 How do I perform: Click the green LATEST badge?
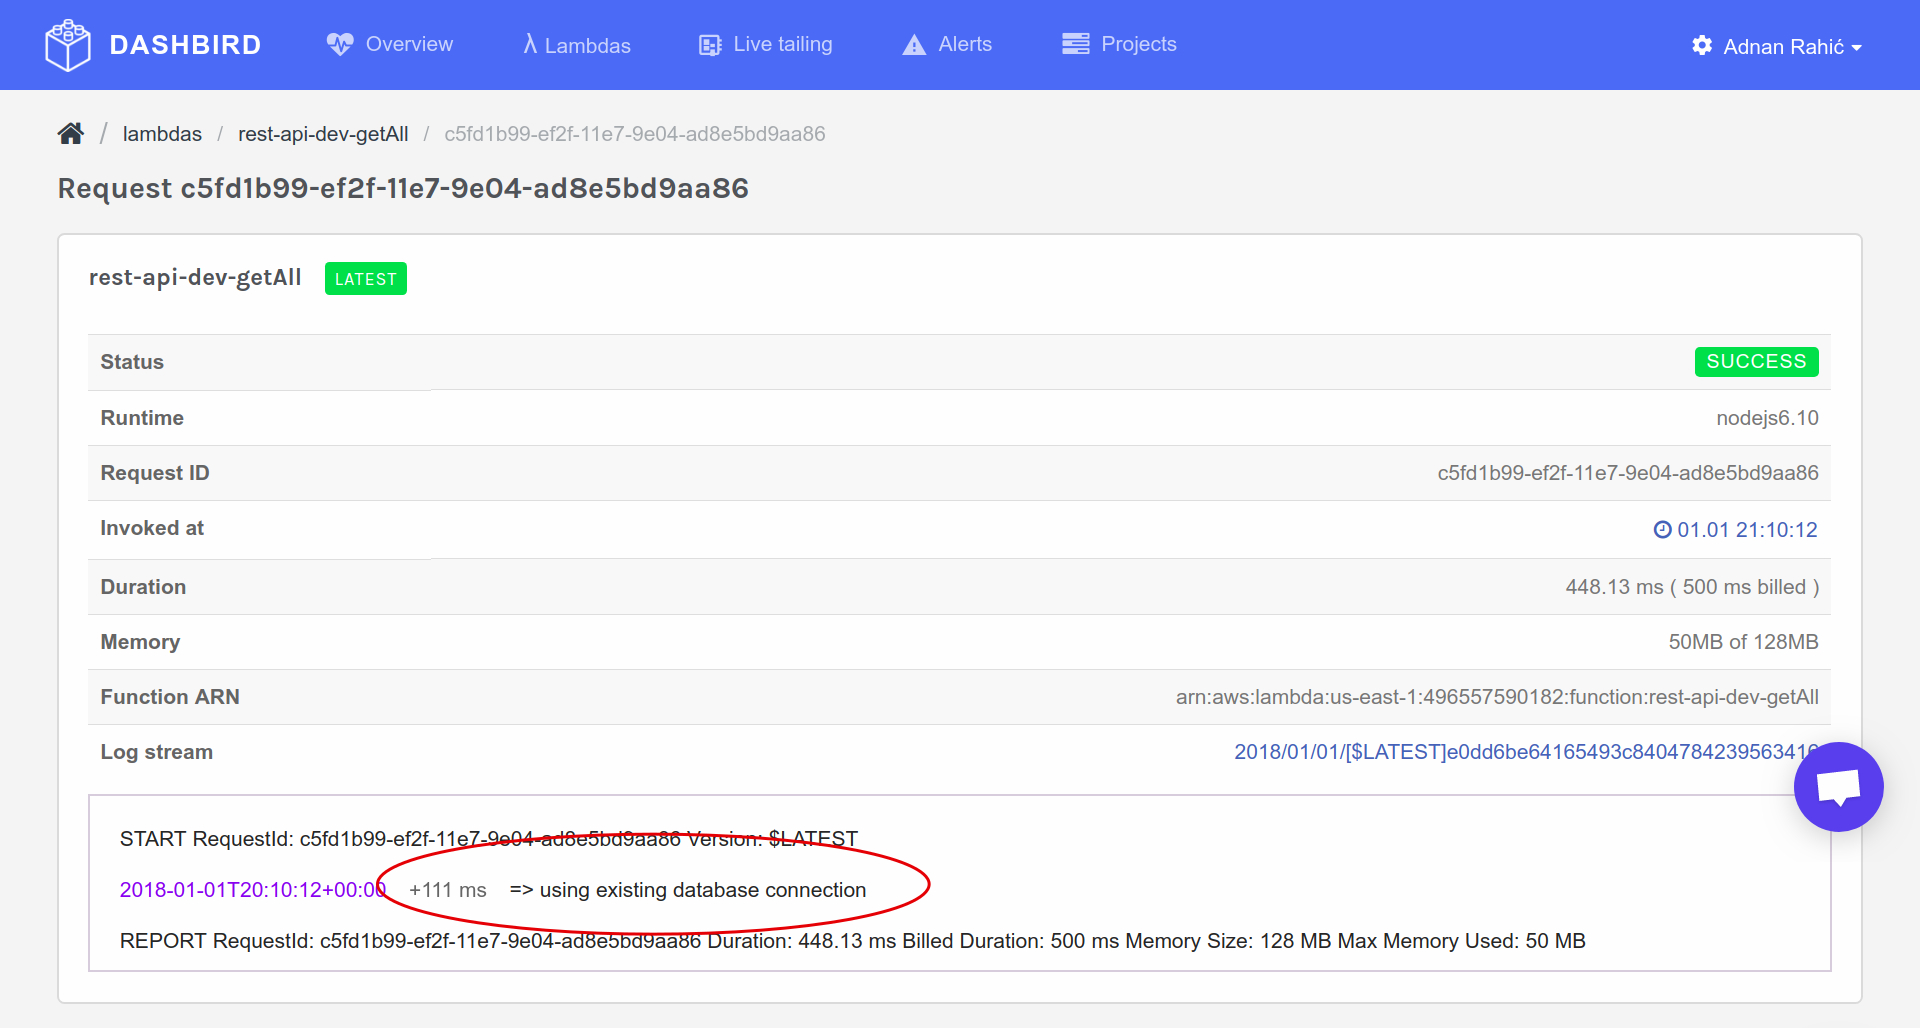pos(366,279)
